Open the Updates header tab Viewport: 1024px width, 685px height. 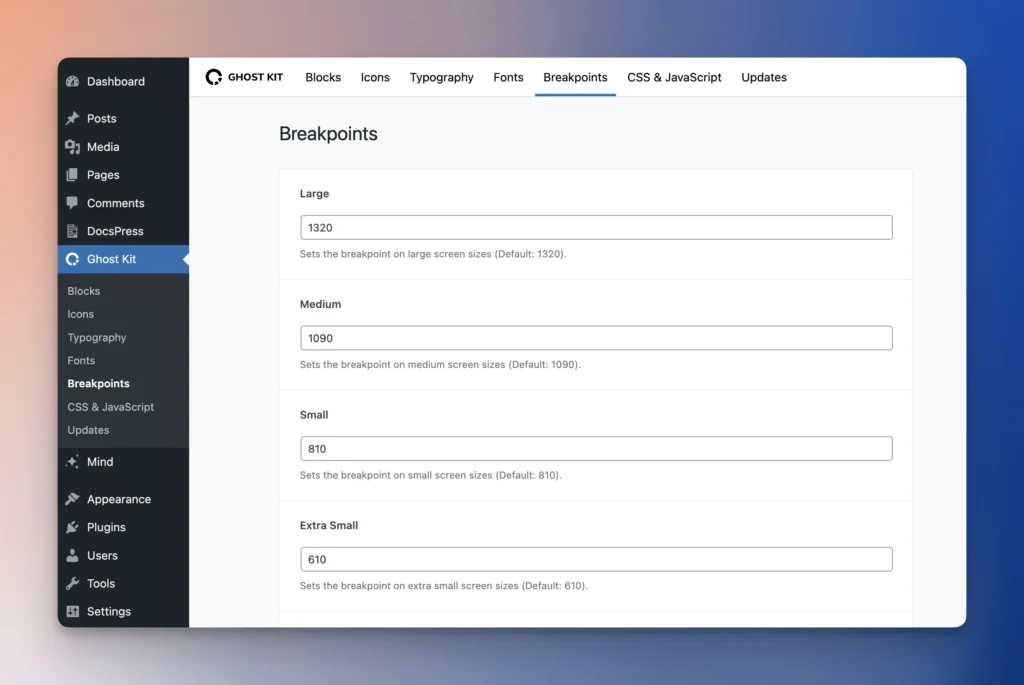pyautogui.click(x=763, y=77)
